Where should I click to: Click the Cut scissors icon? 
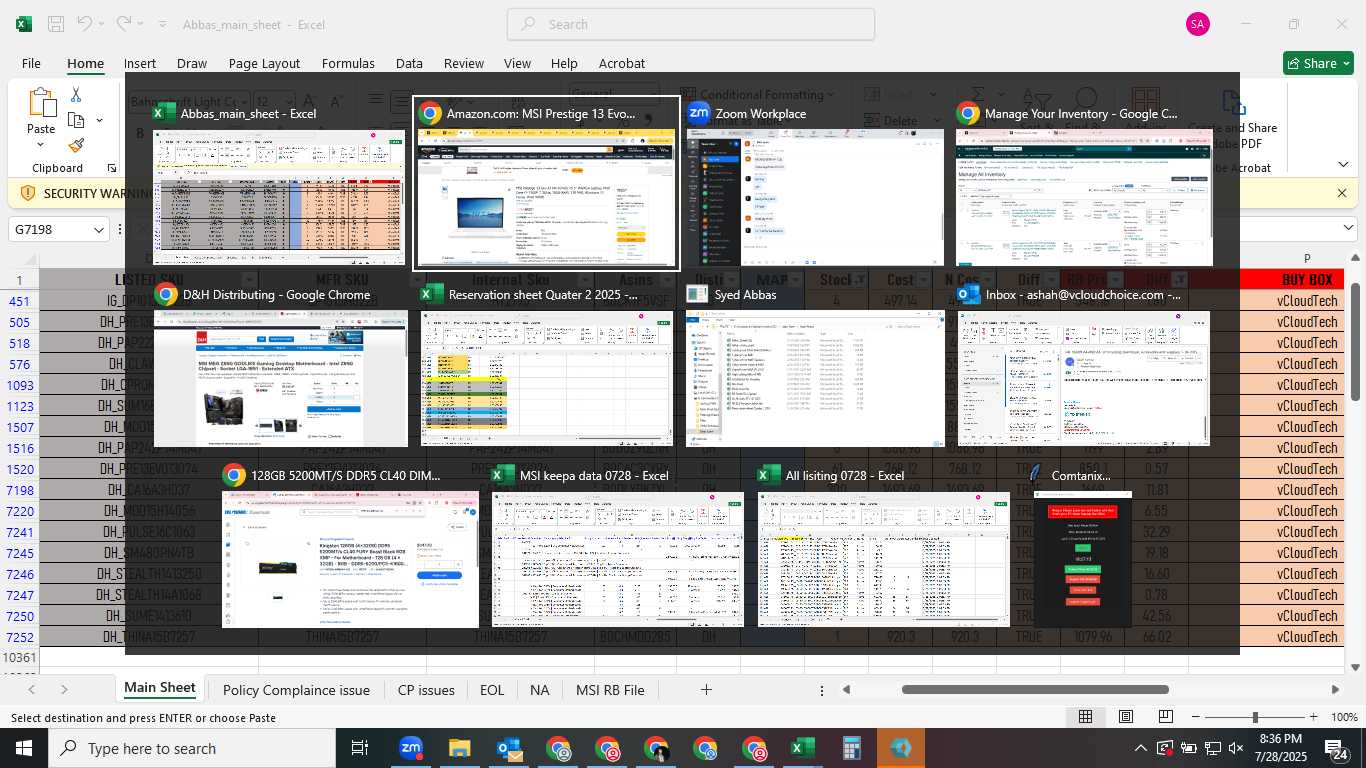(x=76, y=95)
